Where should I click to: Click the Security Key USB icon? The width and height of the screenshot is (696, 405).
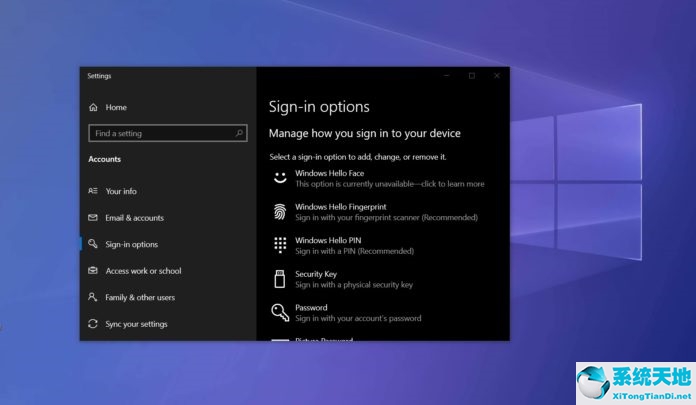(280, 279)
